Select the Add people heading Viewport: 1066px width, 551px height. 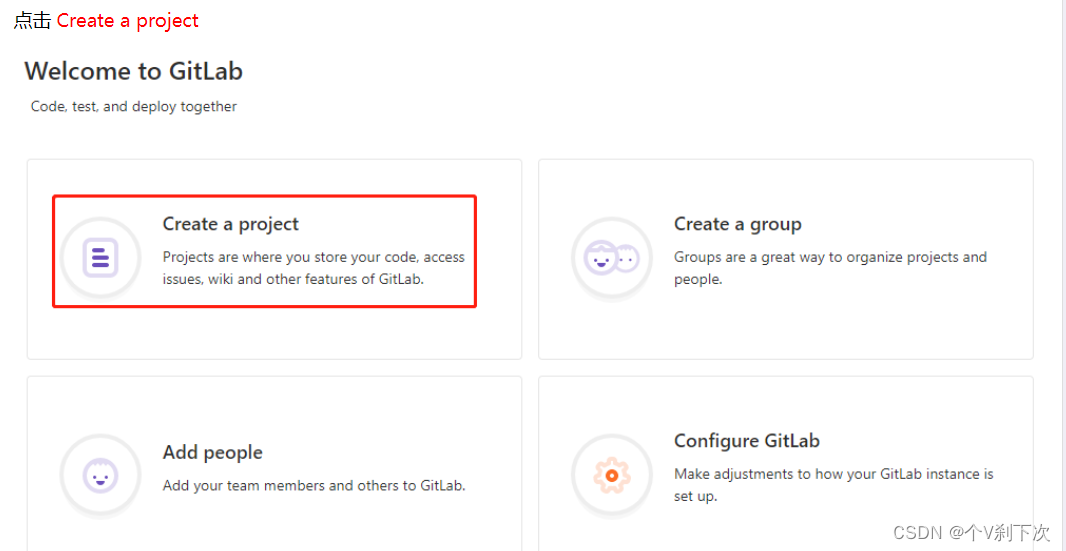click(212, 452)
